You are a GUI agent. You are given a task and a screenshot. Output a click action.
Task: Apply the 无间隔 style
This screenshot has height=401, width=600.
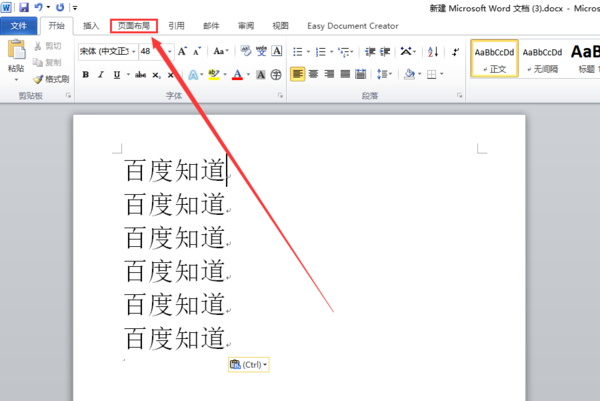coord(542,59)
